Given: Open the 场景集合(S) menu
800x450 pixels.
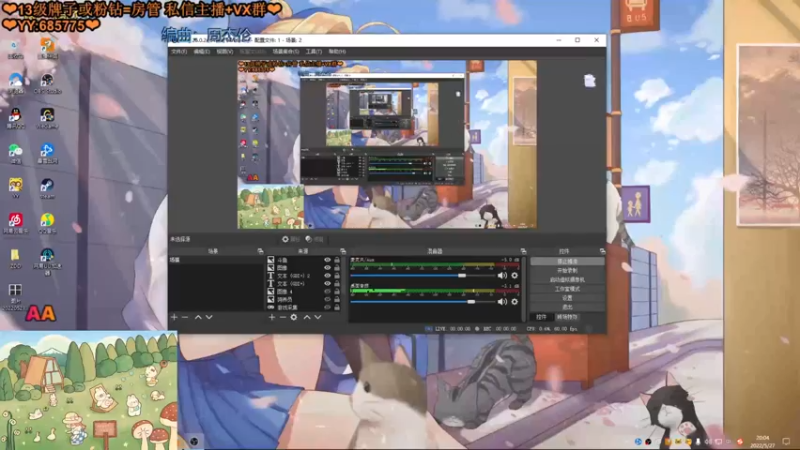Looking at the screenshot, I should point(286,52).
